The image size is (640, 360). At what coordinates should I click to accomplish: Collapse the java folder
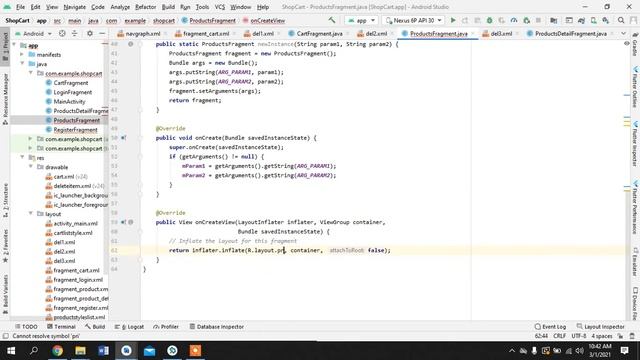coord(22,64)
